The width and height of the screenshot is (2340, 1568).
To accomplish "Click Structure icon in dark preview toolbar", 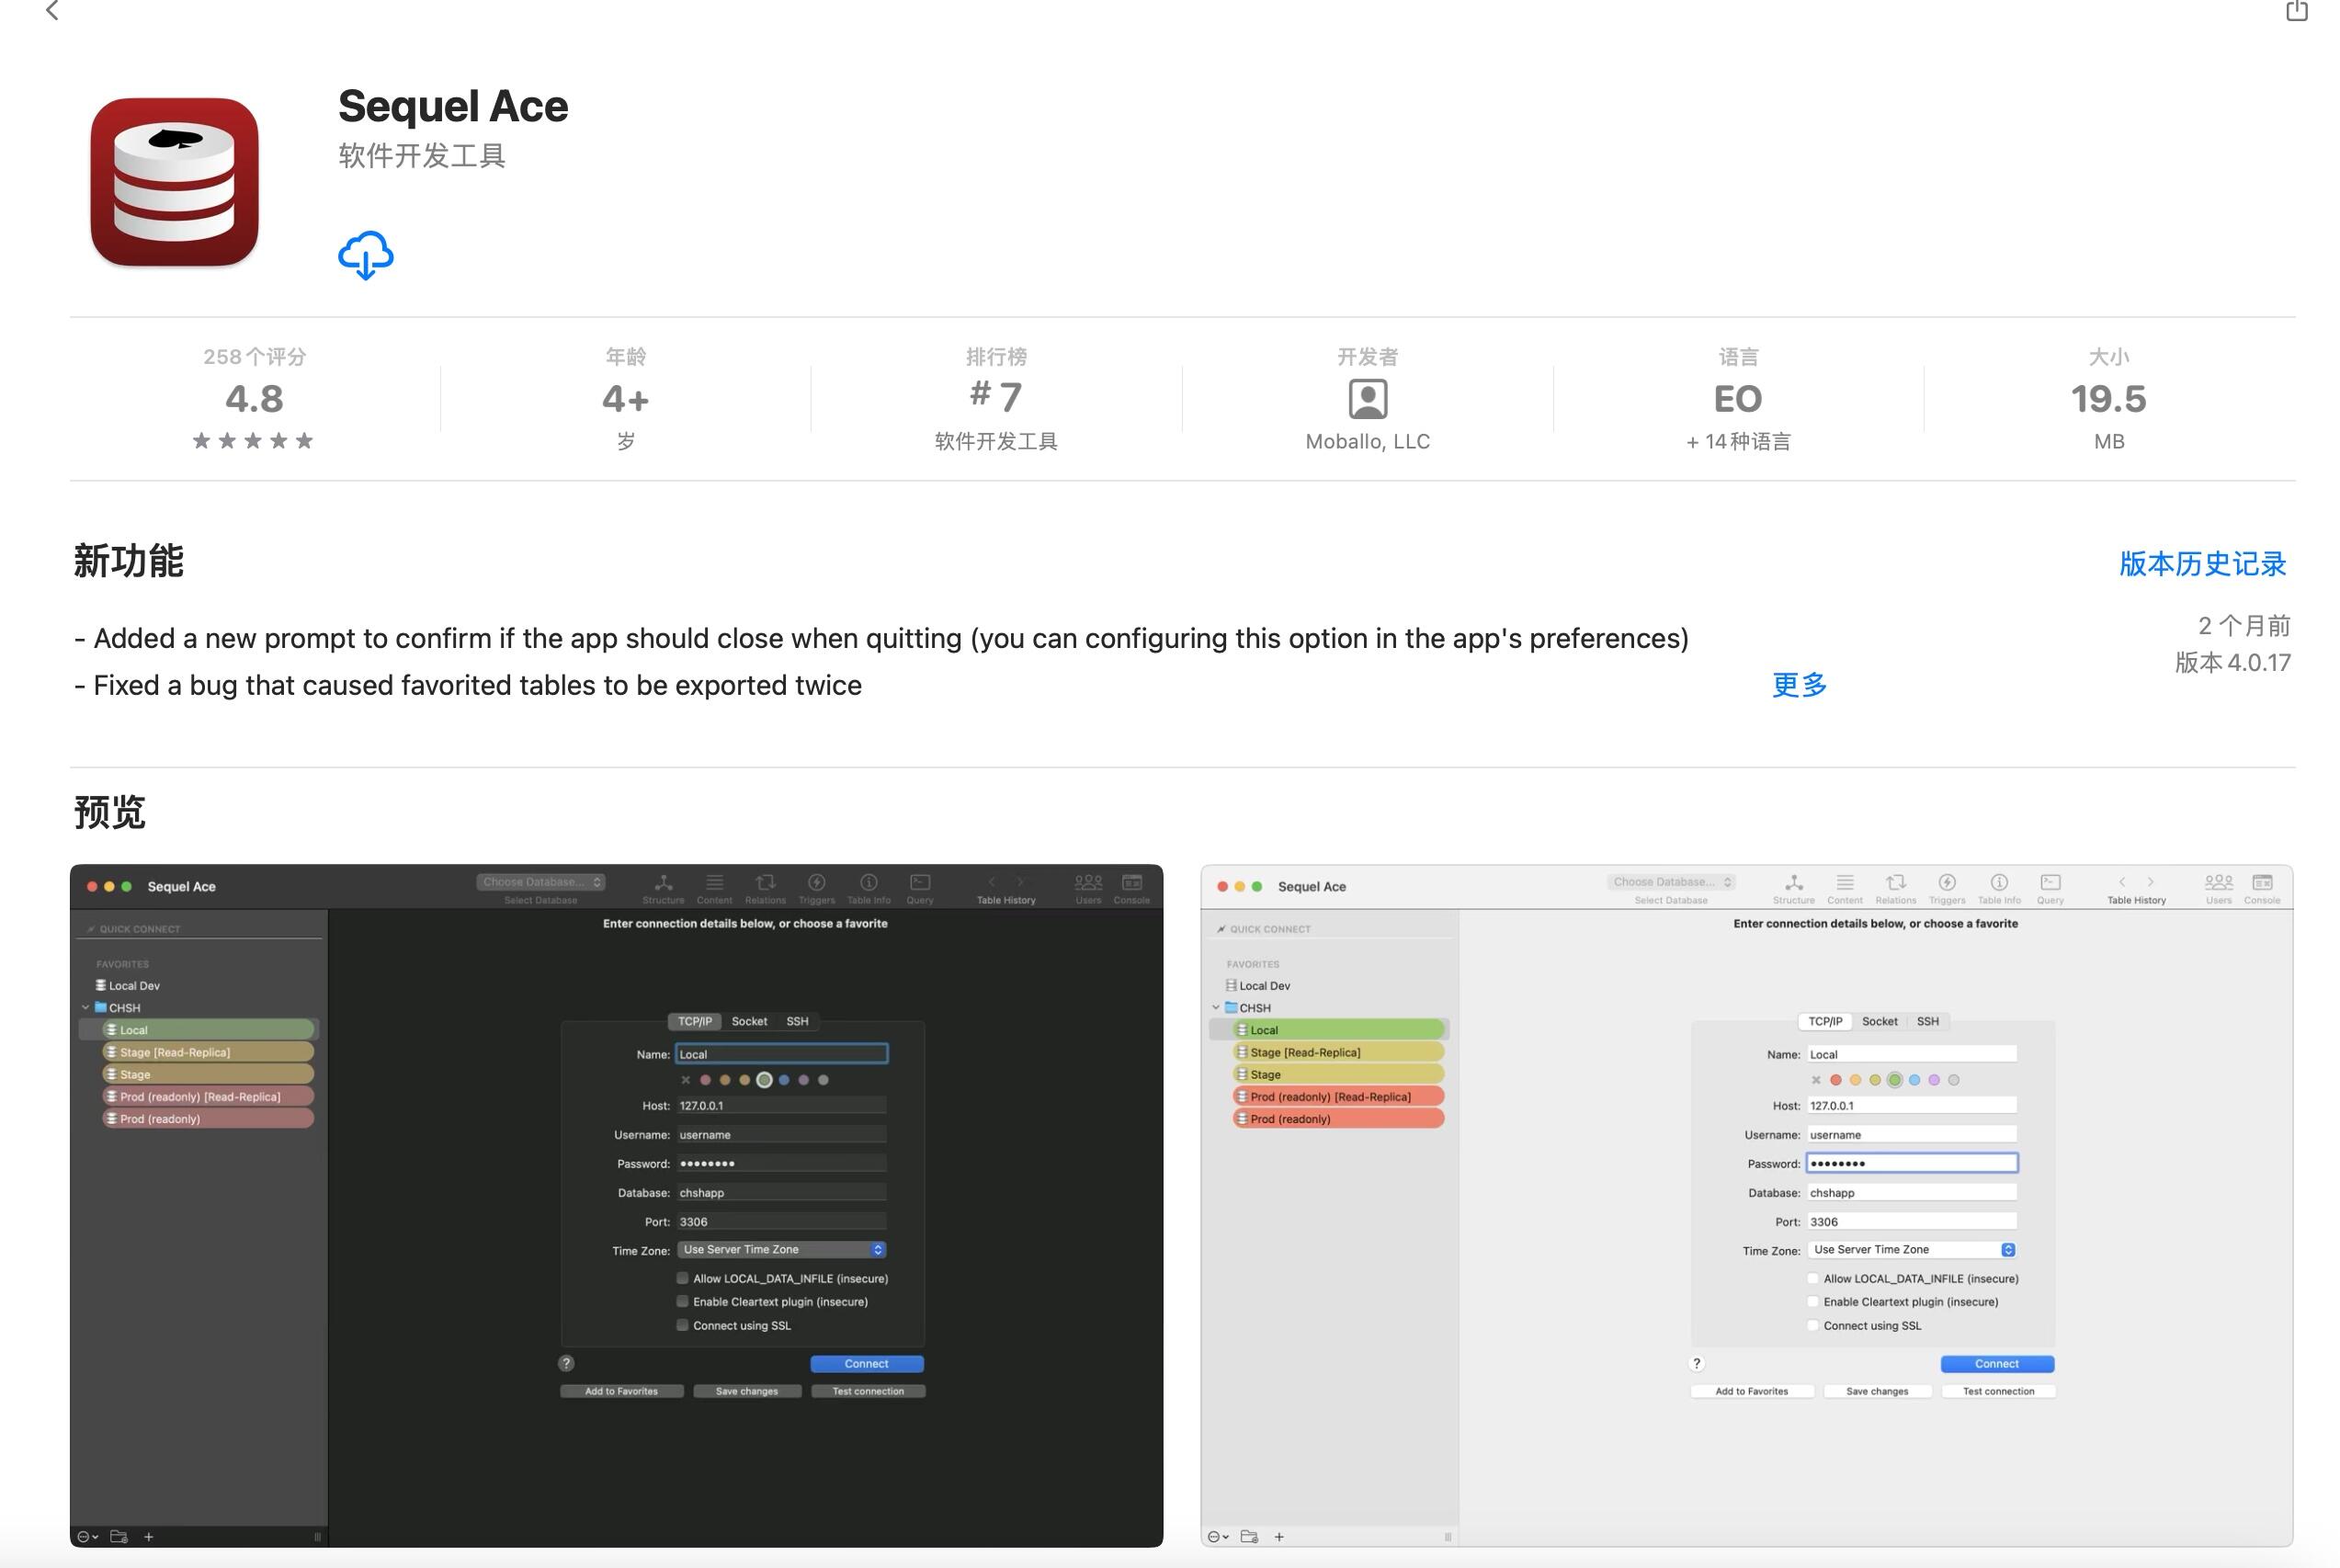I will tap(663, 884).
